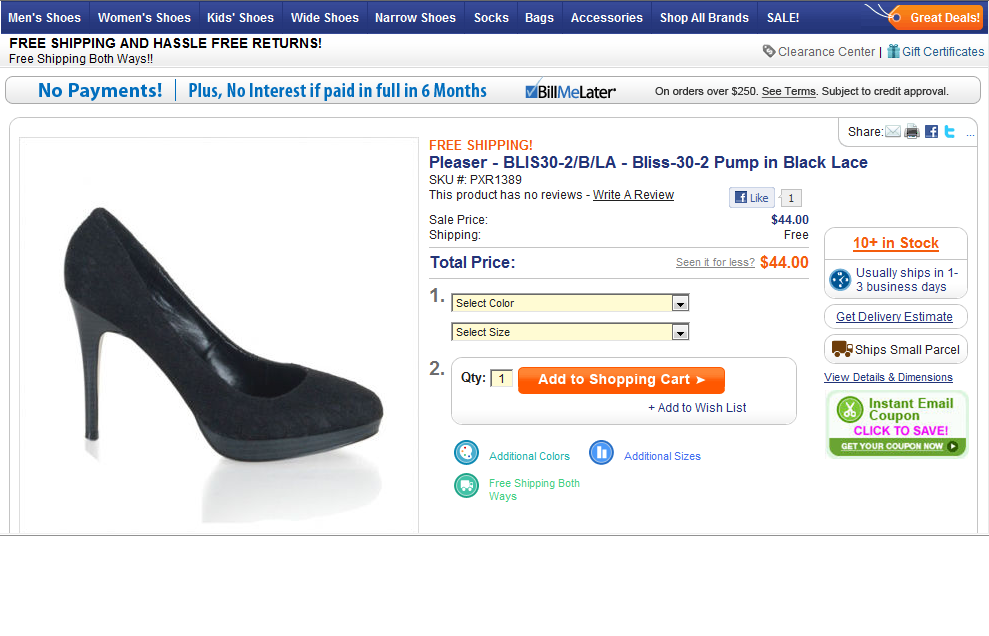Open Write A Review link
This screenshot has height=636, width=989.
pyautogui.click(x=633, y=195)
